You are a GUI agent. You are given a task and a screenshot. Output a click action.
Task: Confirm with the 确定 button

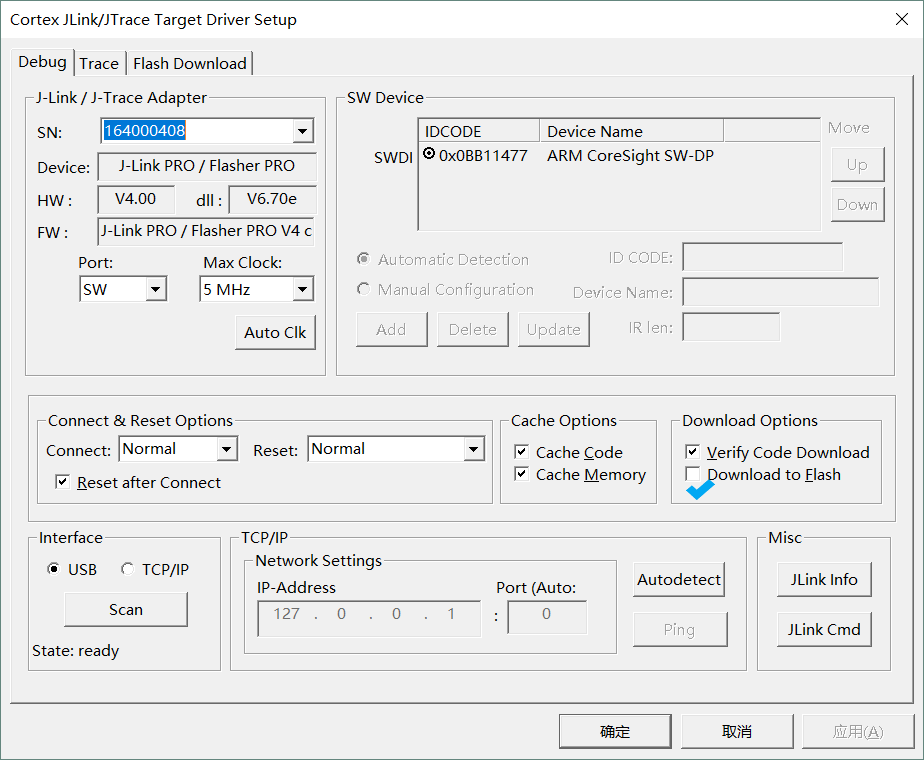click(615, 731)
